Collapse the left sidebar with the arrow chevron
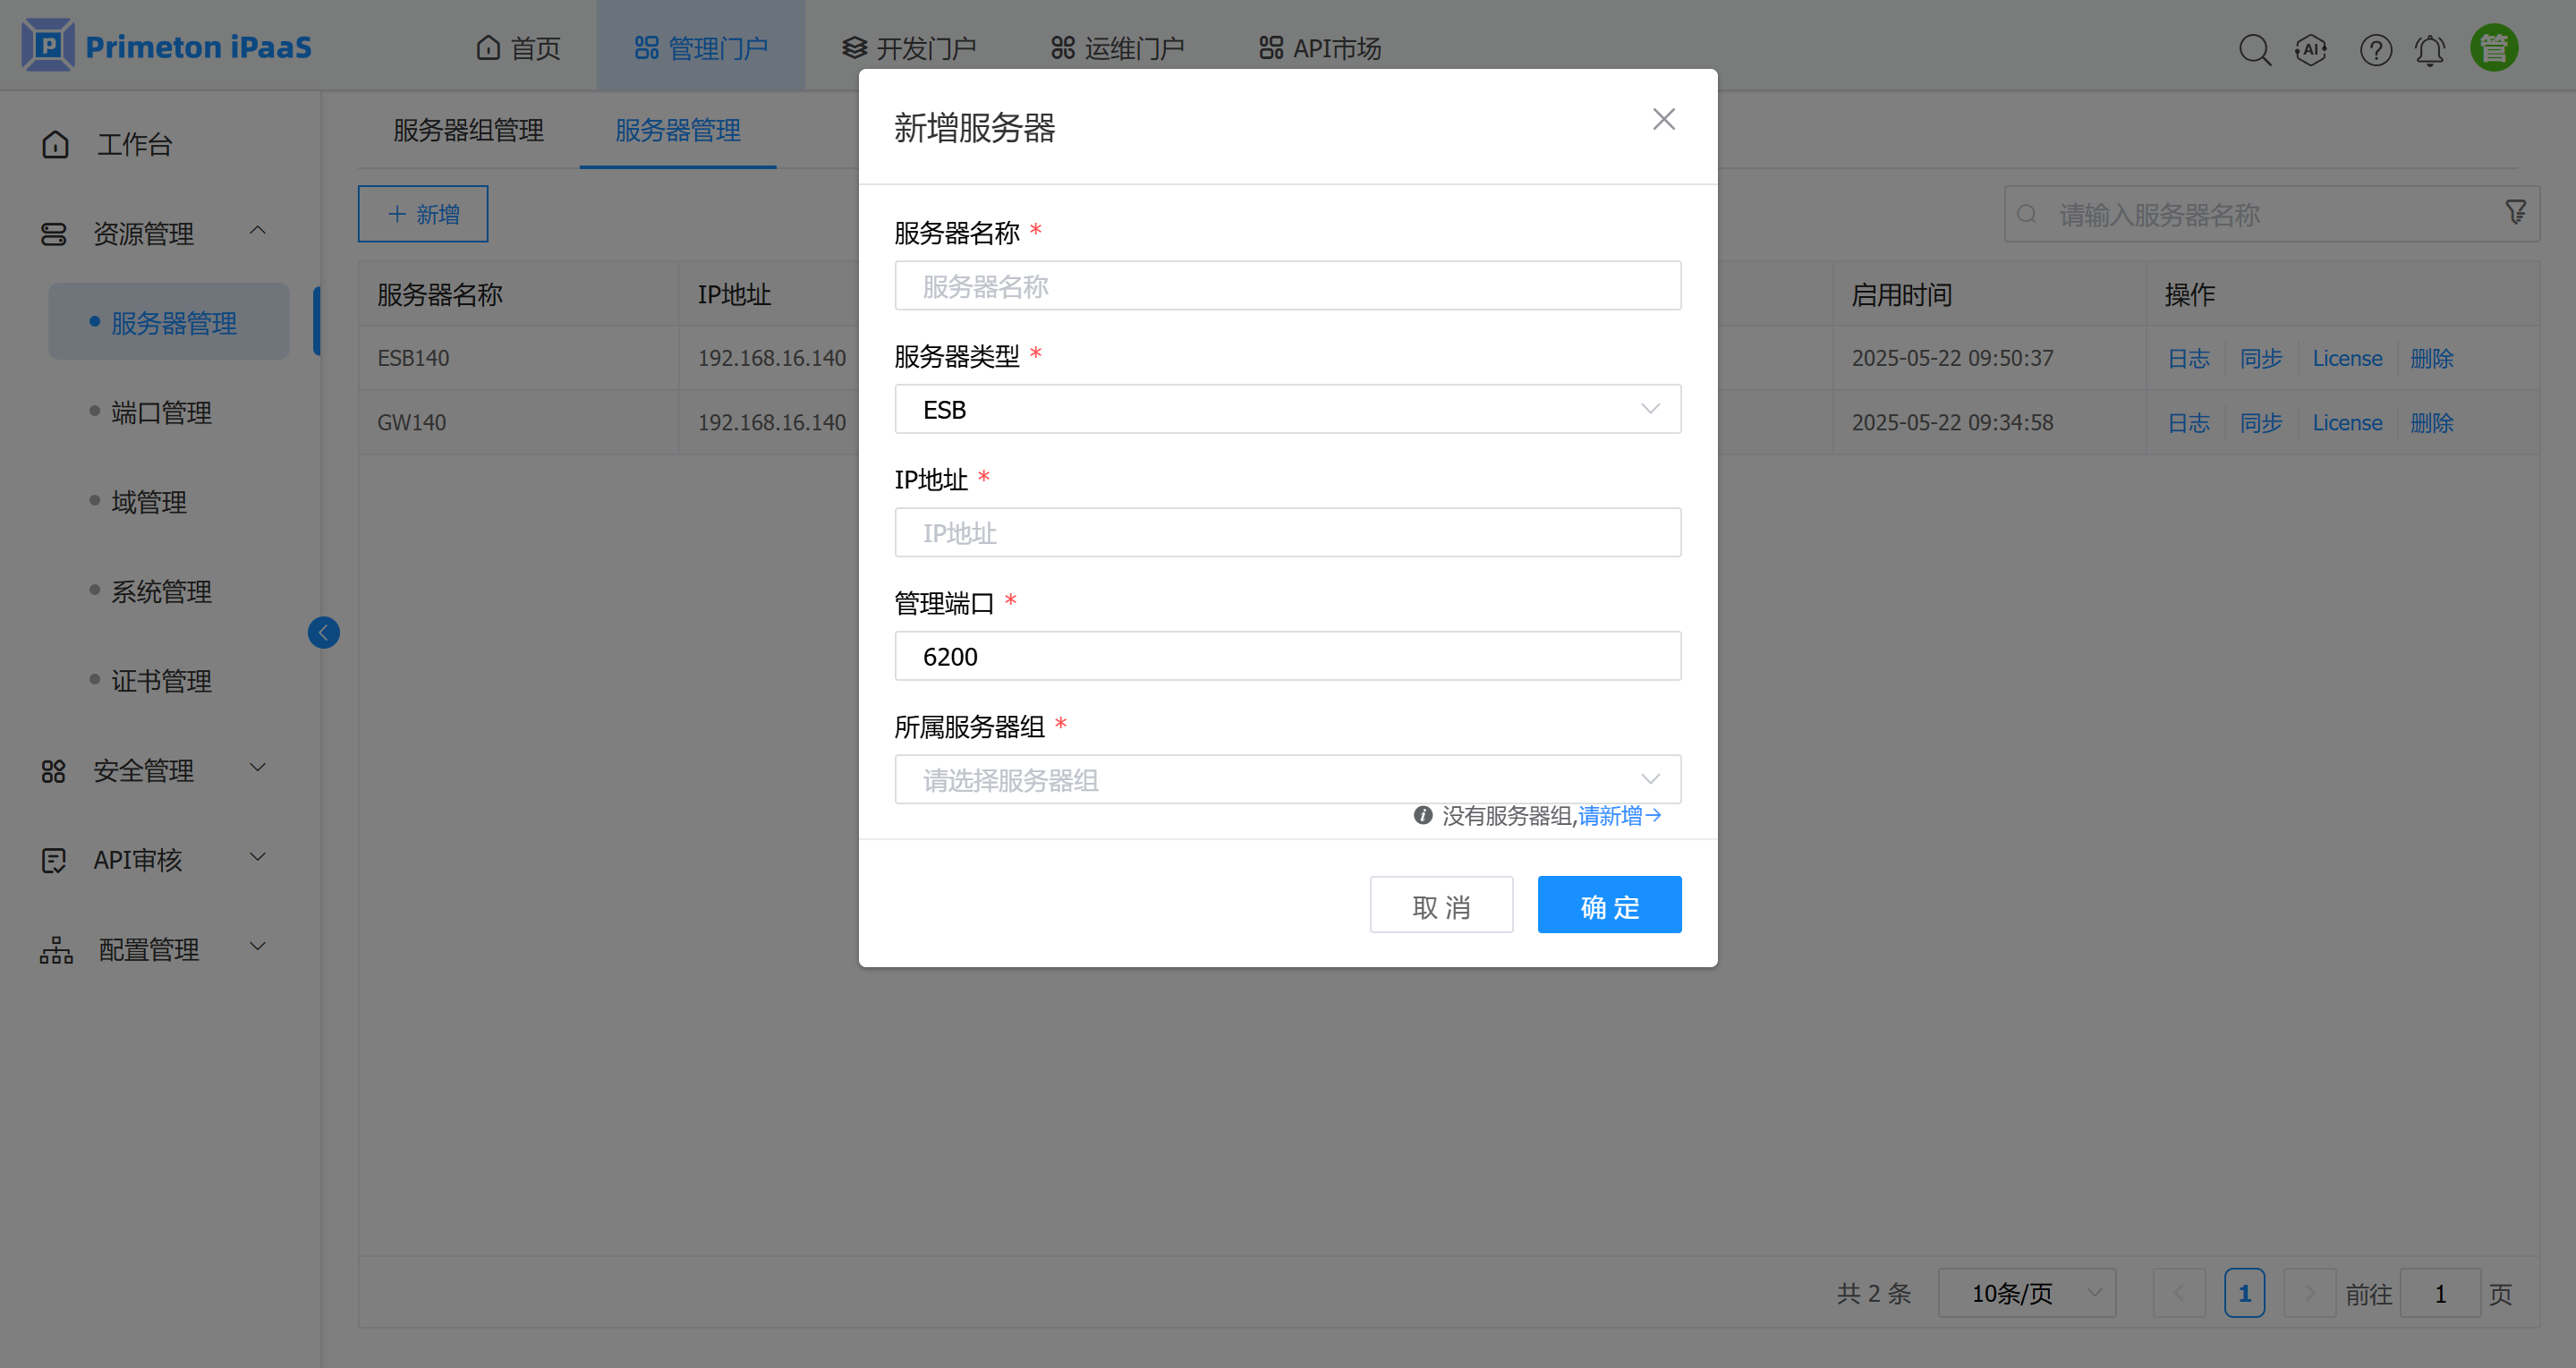 tap(323, 632)
